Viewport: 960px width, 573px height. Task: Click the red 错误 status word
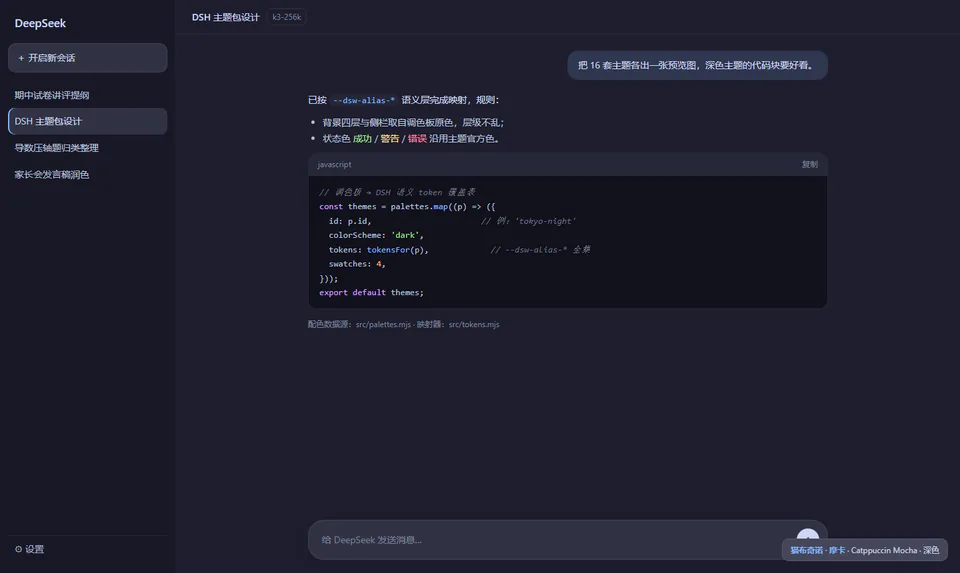[417, 139]
